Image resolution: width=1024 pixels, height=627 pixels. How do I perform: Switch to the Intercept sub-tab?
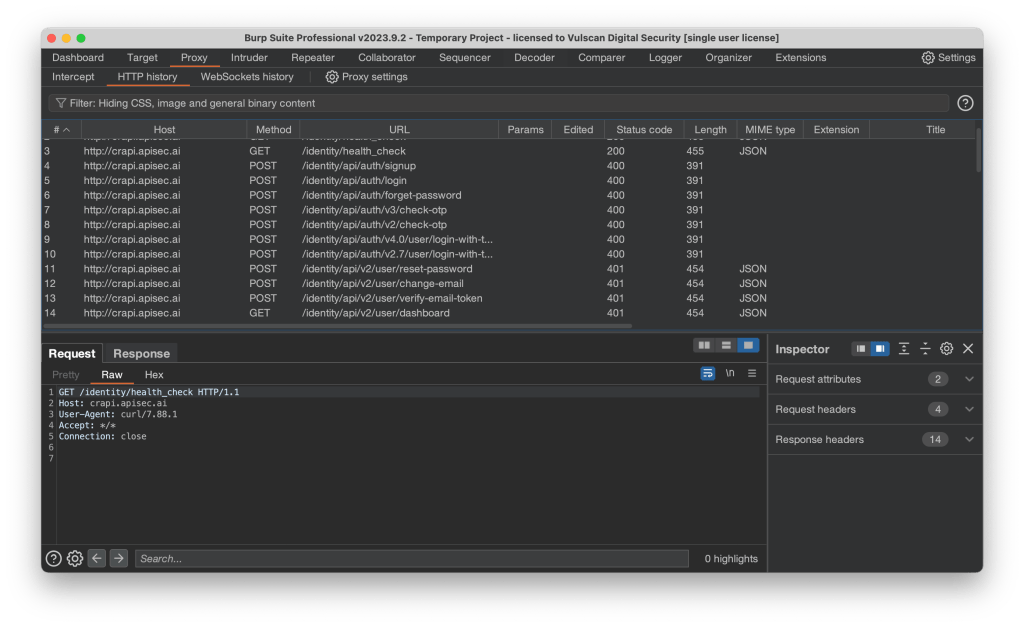(x=73, y=77)
